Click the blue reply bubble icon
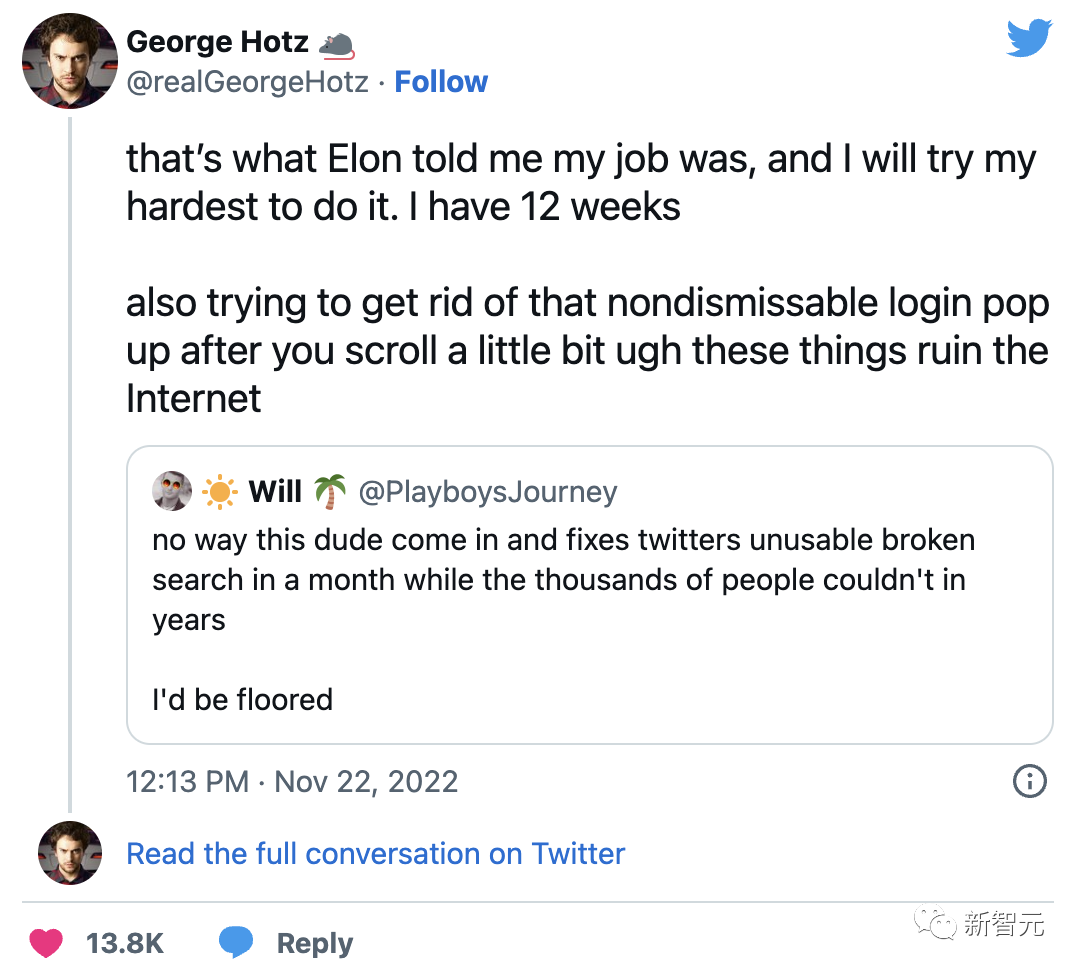1080x972 pixels. [x=235, y=943]
